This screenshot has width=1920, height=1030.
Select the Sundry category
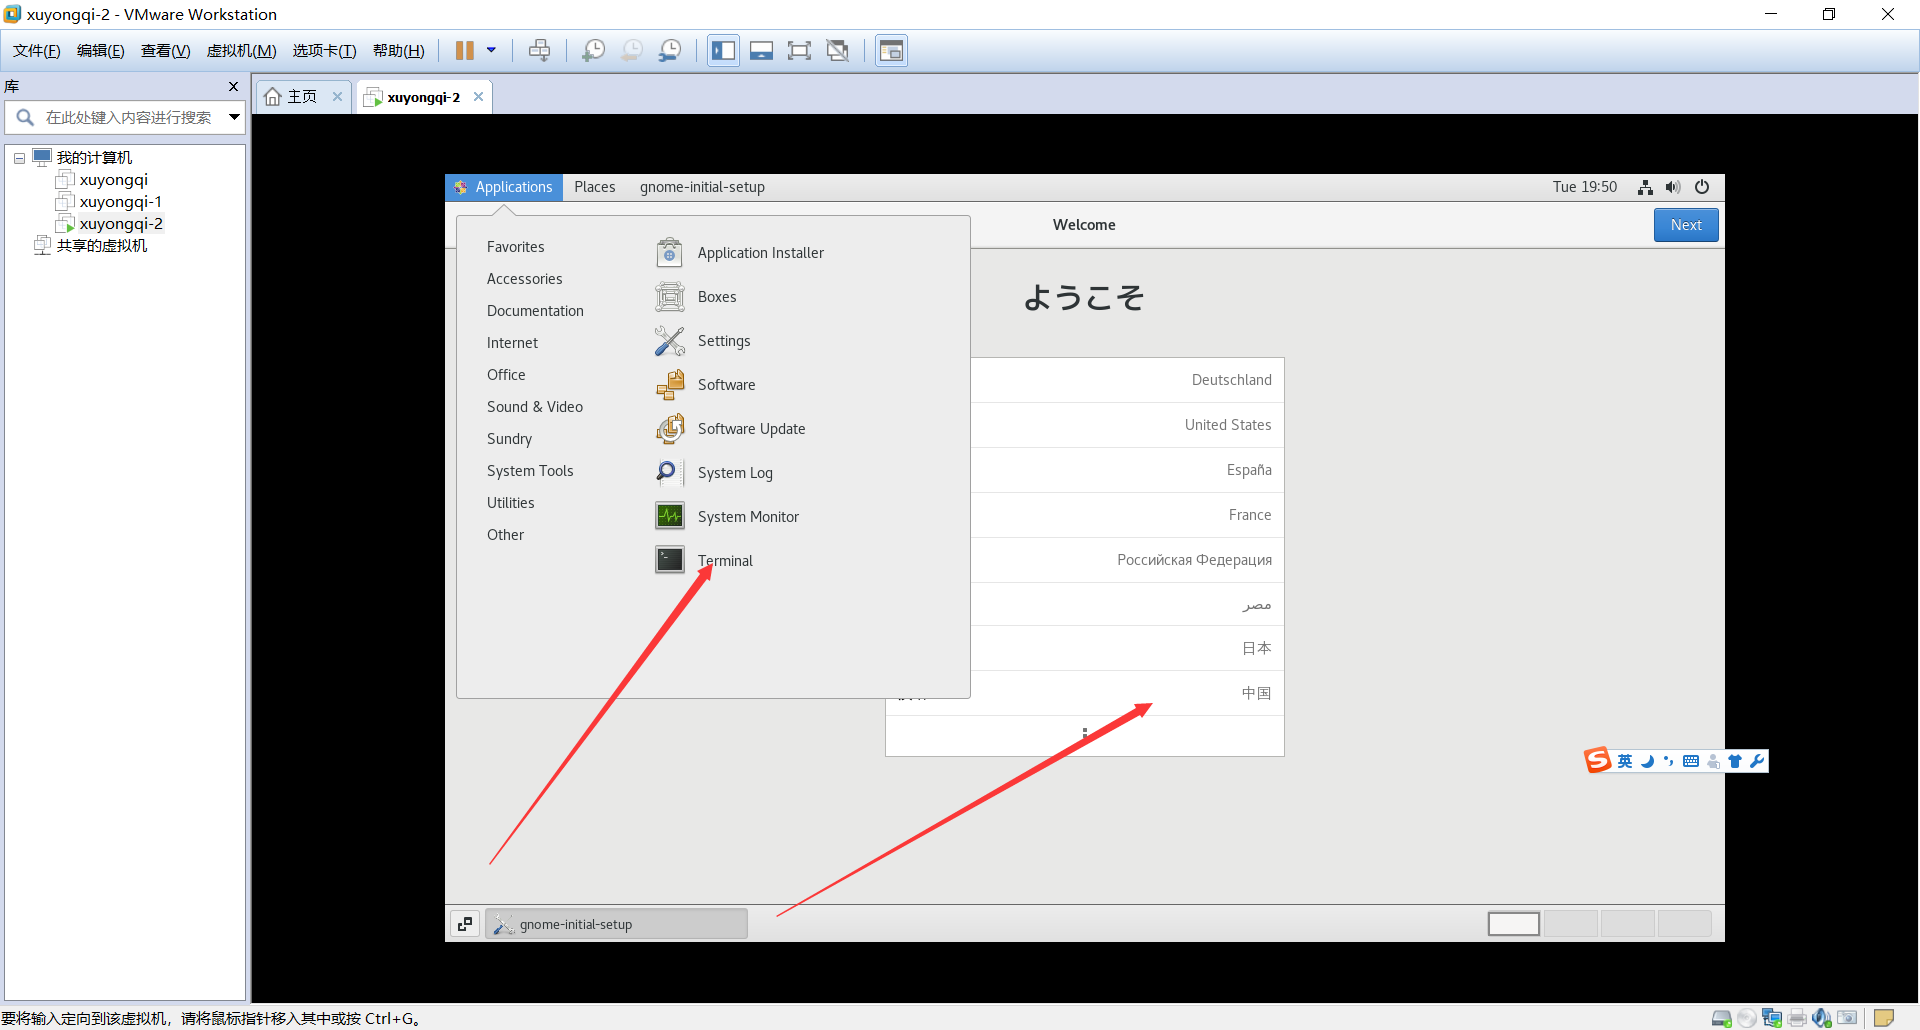click(509, 439)
